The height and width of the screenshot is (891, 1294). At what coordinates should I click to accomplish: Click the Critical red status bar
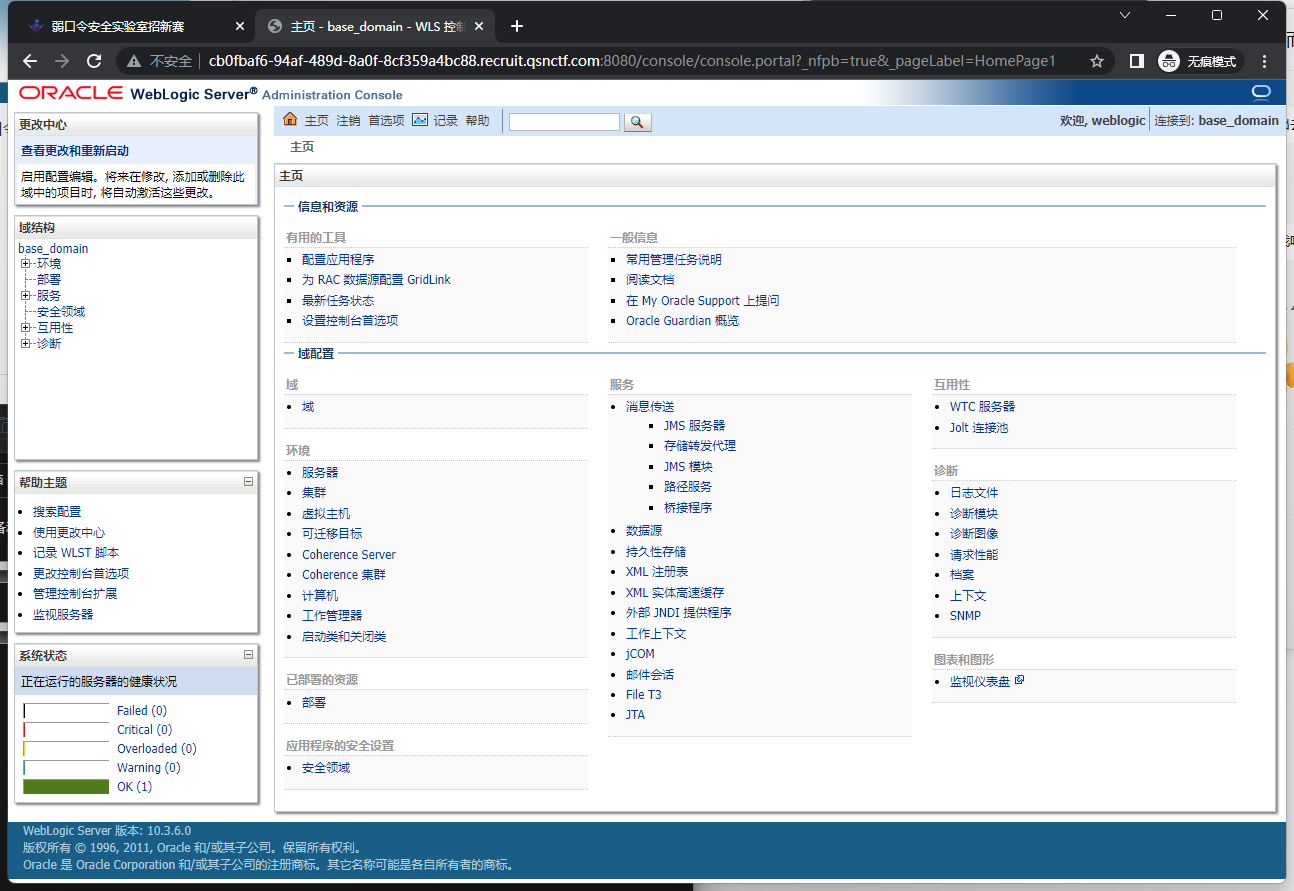pos(66,730)
